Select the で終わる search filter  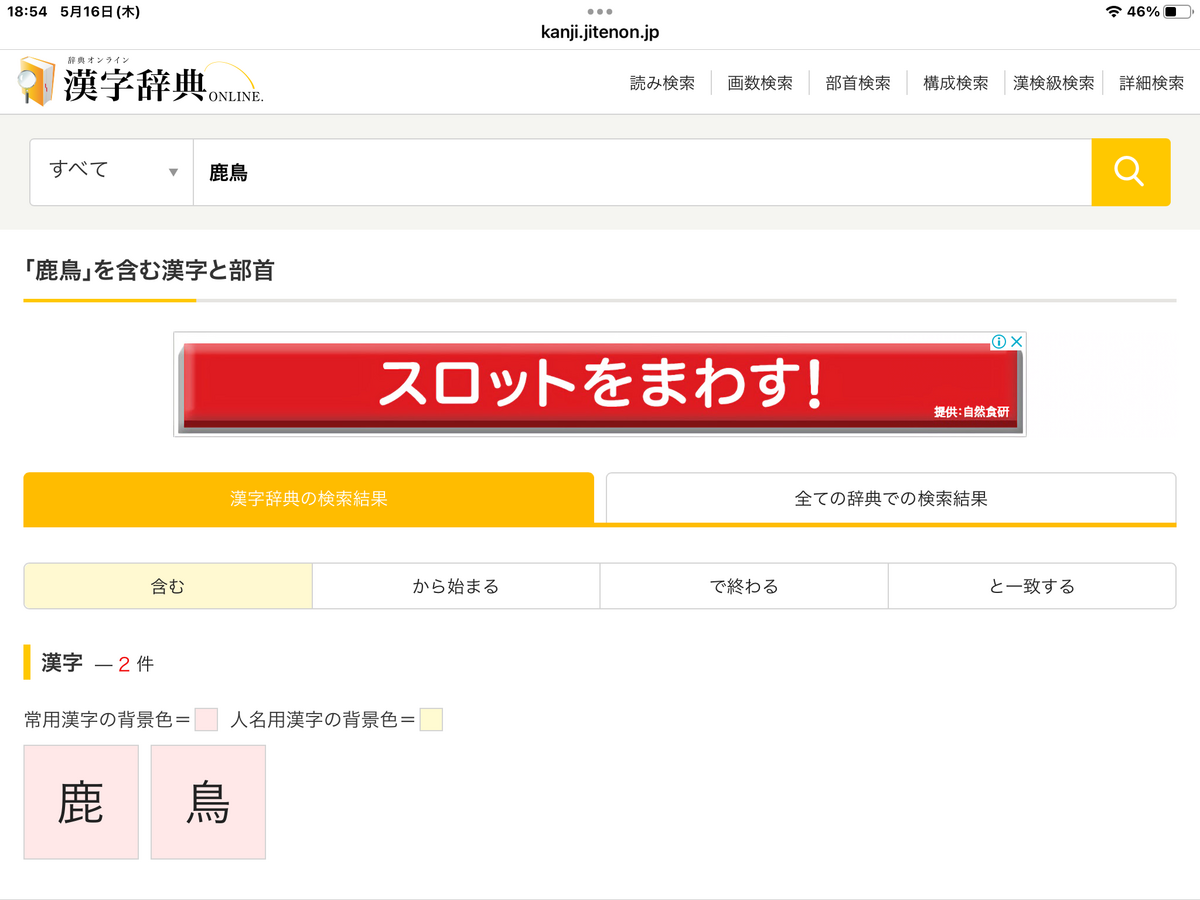743,585
